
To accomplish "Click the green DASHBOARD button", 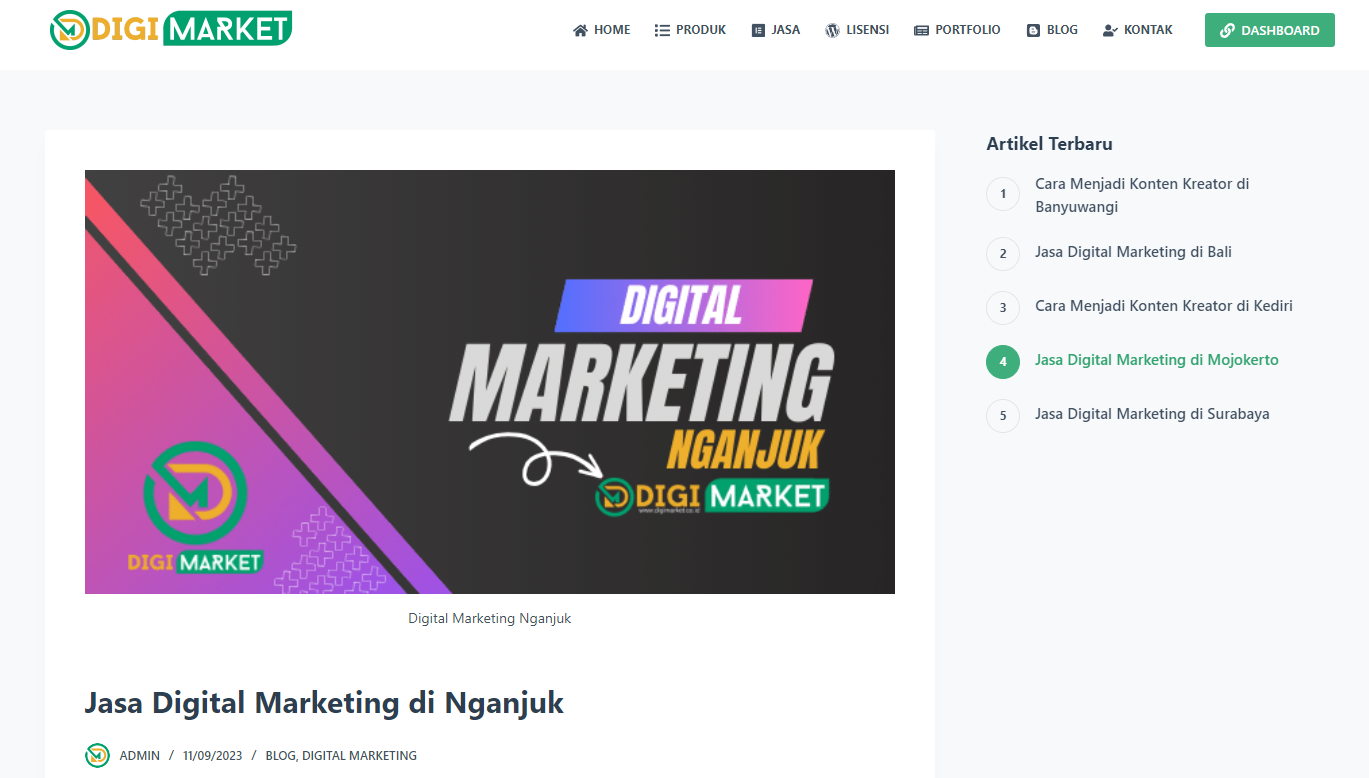I will pyautogui.click(x=1270, y=30).
